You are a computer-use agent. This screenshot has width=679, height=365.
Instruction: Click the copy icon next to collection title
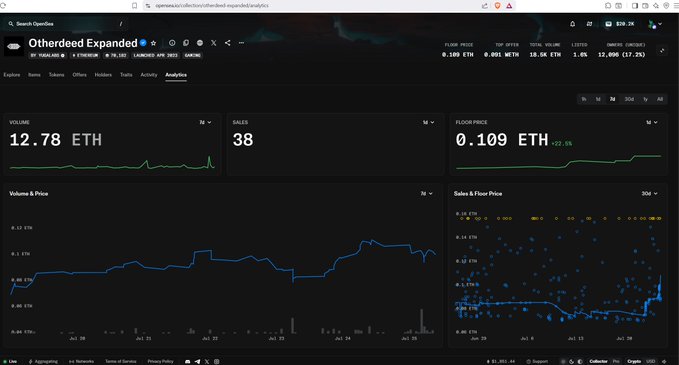point(186,43)
